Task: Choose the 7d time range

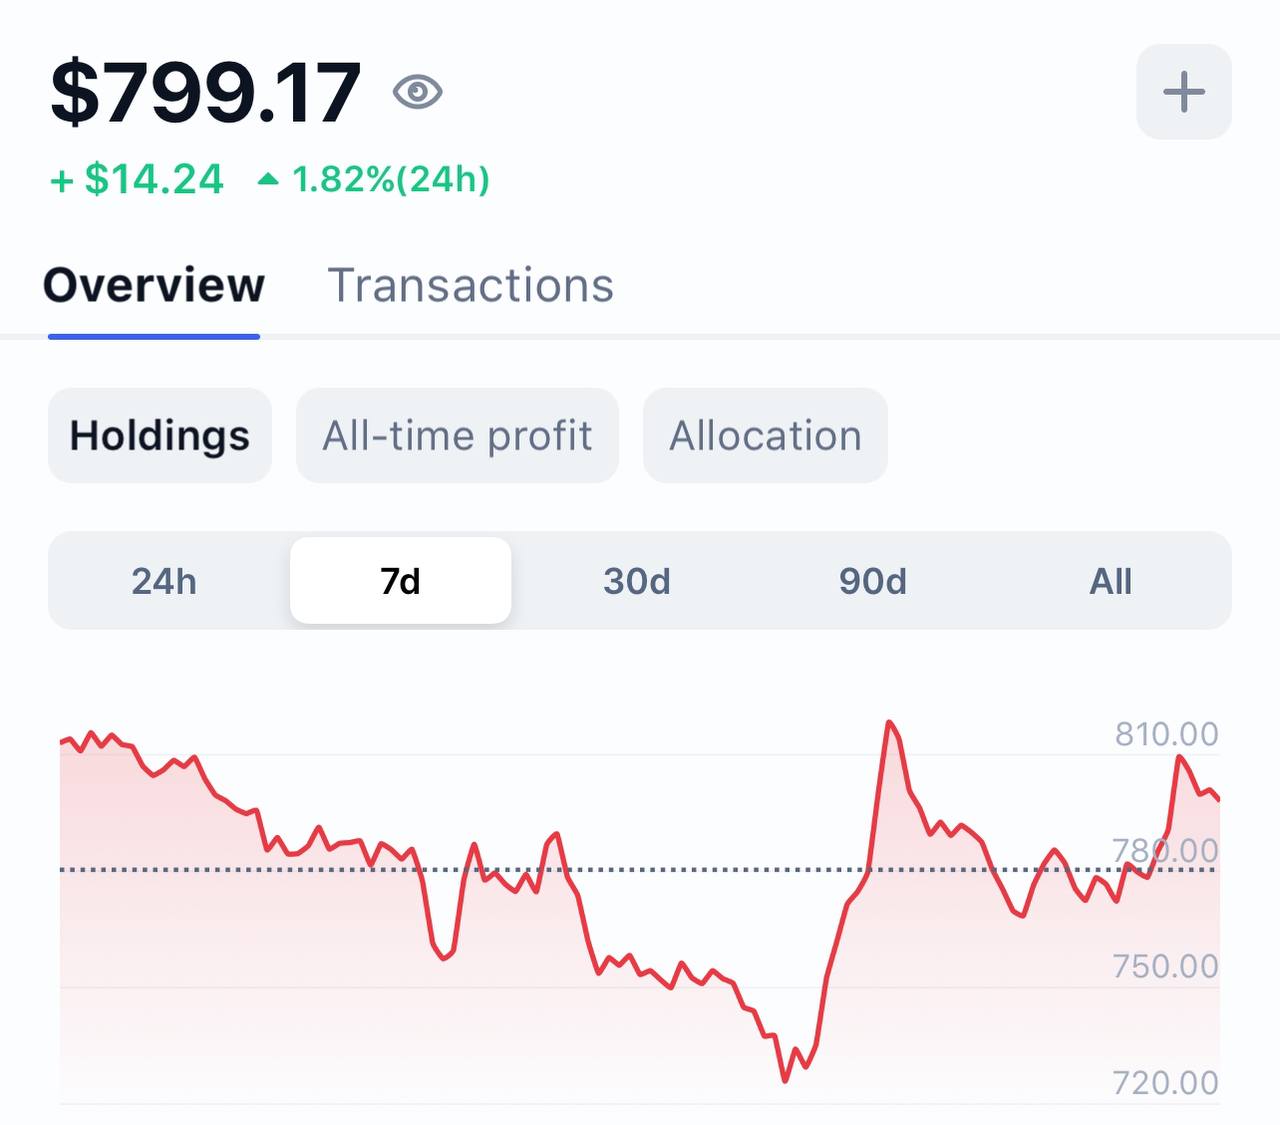Action: (400, 581)
